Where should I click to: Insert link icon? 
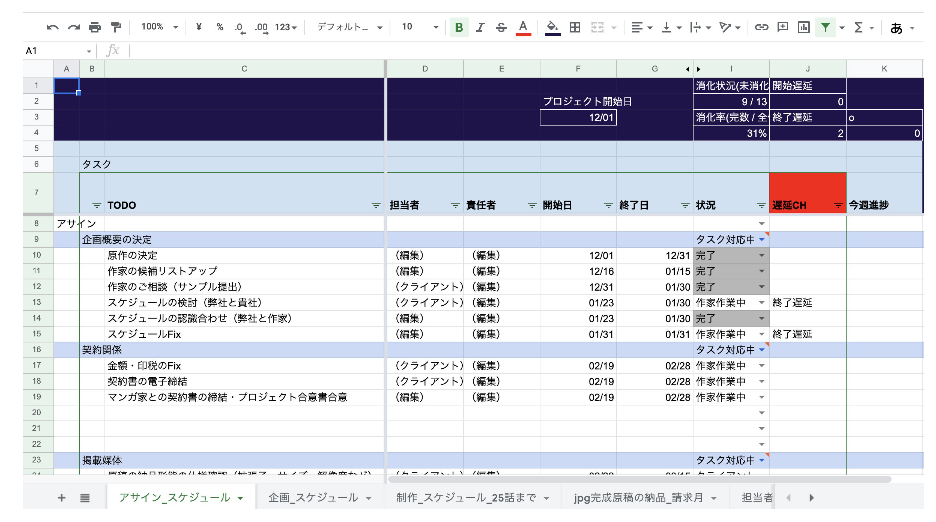point(761,27)
